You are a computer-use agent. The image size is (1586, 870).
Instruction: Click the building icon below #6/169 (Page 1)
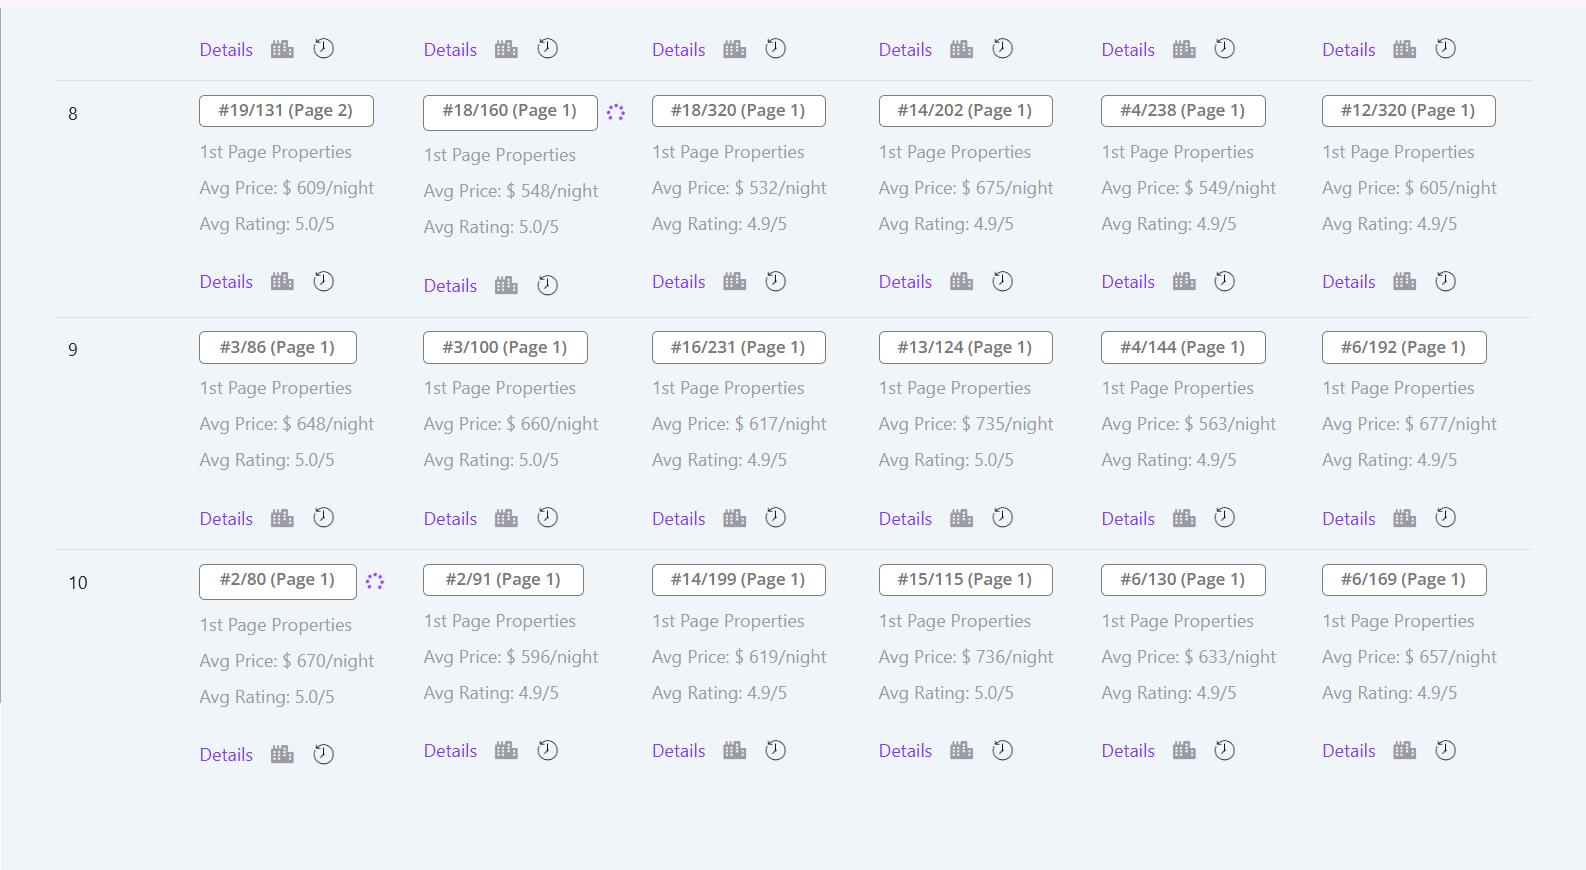pyautogui.click(x=1404, y=751)
